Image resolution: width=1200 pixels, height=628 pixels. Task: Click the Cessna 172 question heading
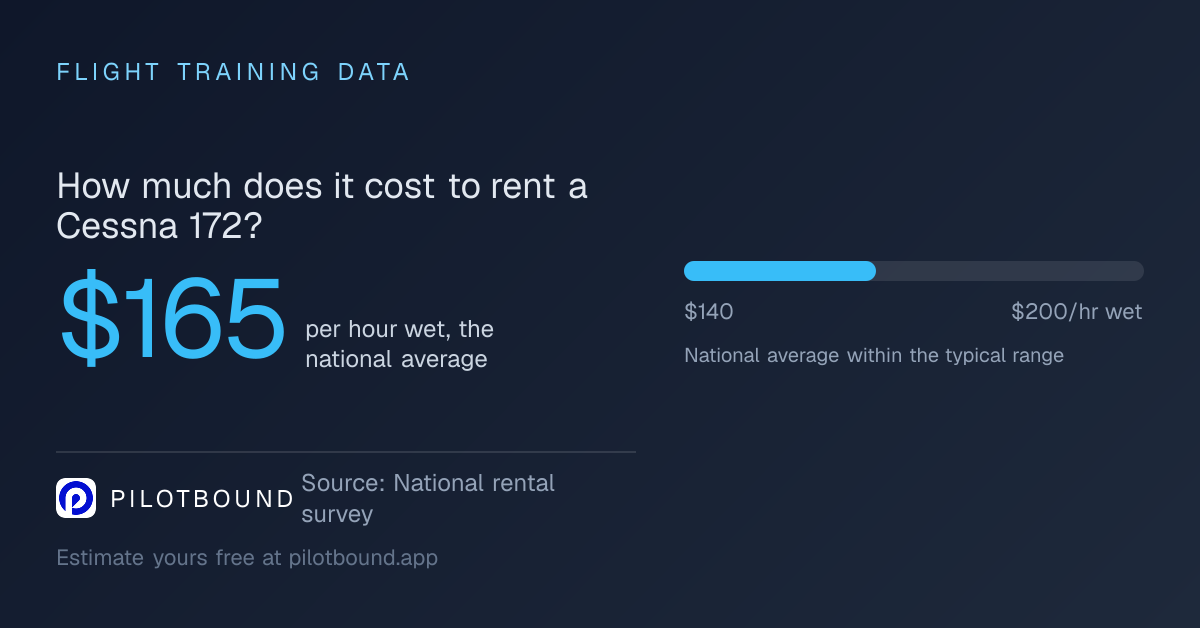322,206
